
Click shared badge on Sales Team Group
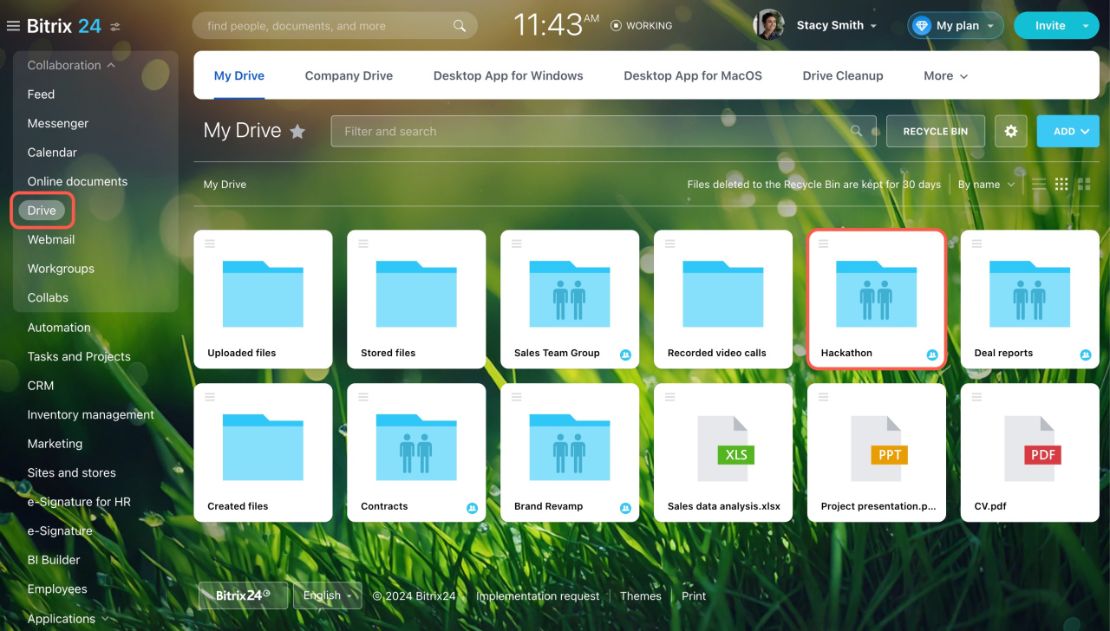click(625, 355)
